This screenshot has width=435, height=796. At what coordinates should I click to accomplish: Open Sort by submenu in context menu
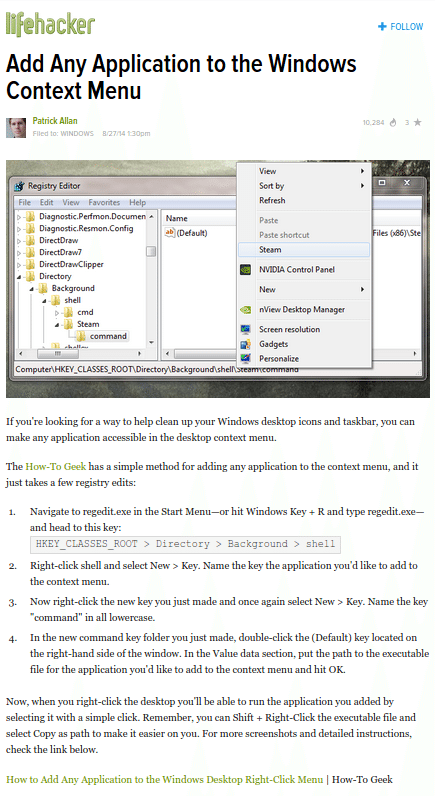pyautogui.click(x=304, y=186)
